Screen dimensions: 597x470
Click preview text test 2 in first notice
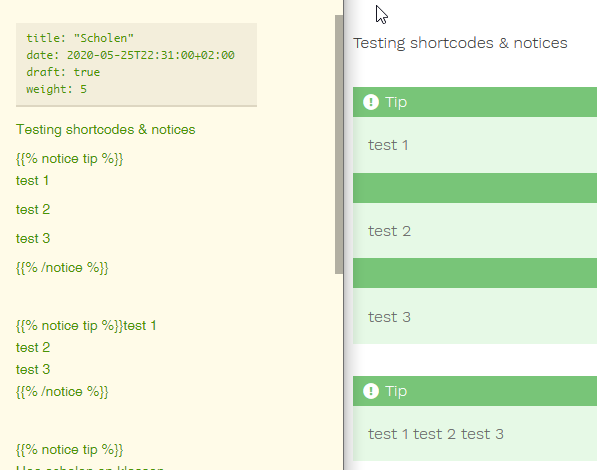[389, 231]
